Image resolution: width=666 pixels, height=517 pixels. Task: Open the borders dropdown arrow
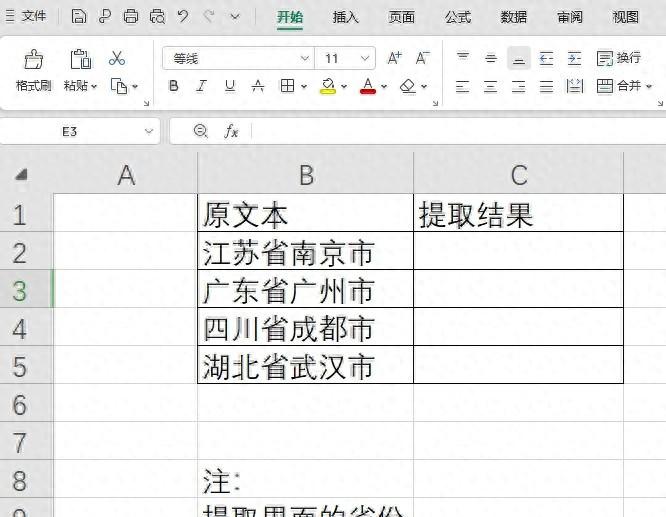304,87
